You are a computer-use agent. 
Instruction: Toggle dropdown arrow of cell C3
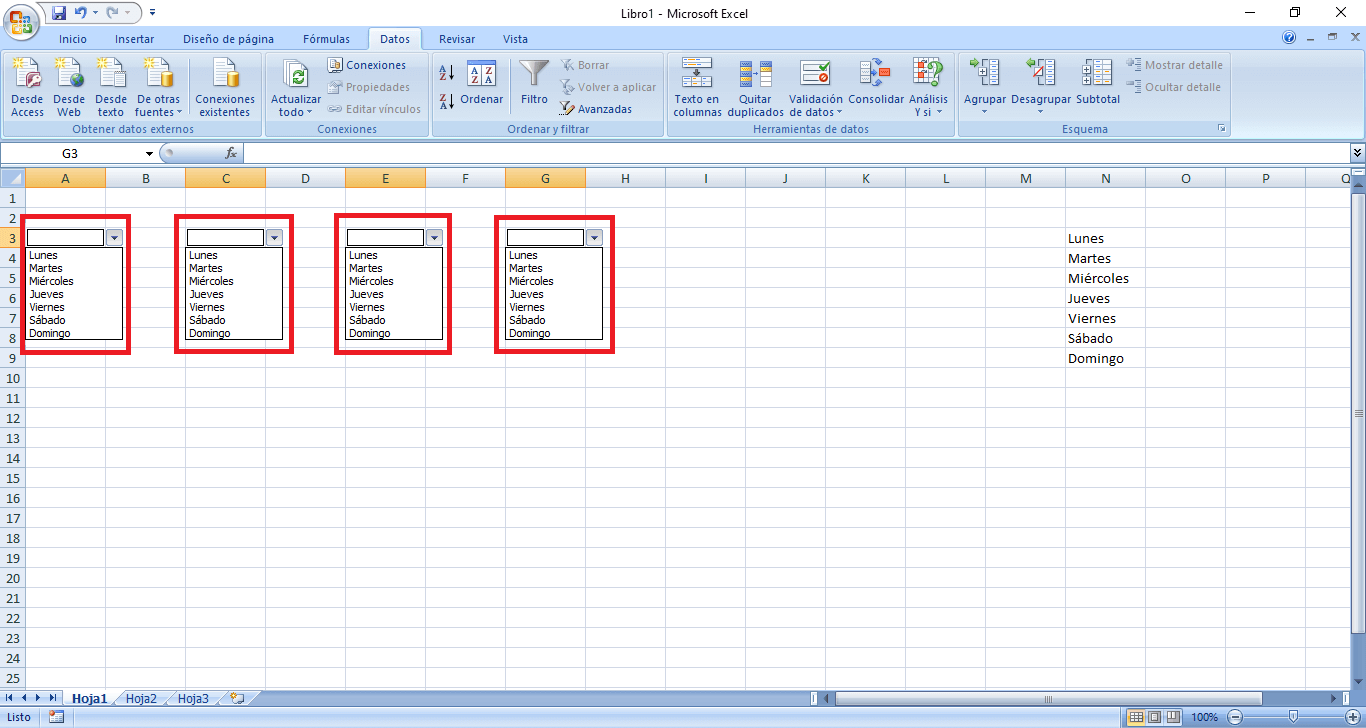coord(274,238)
